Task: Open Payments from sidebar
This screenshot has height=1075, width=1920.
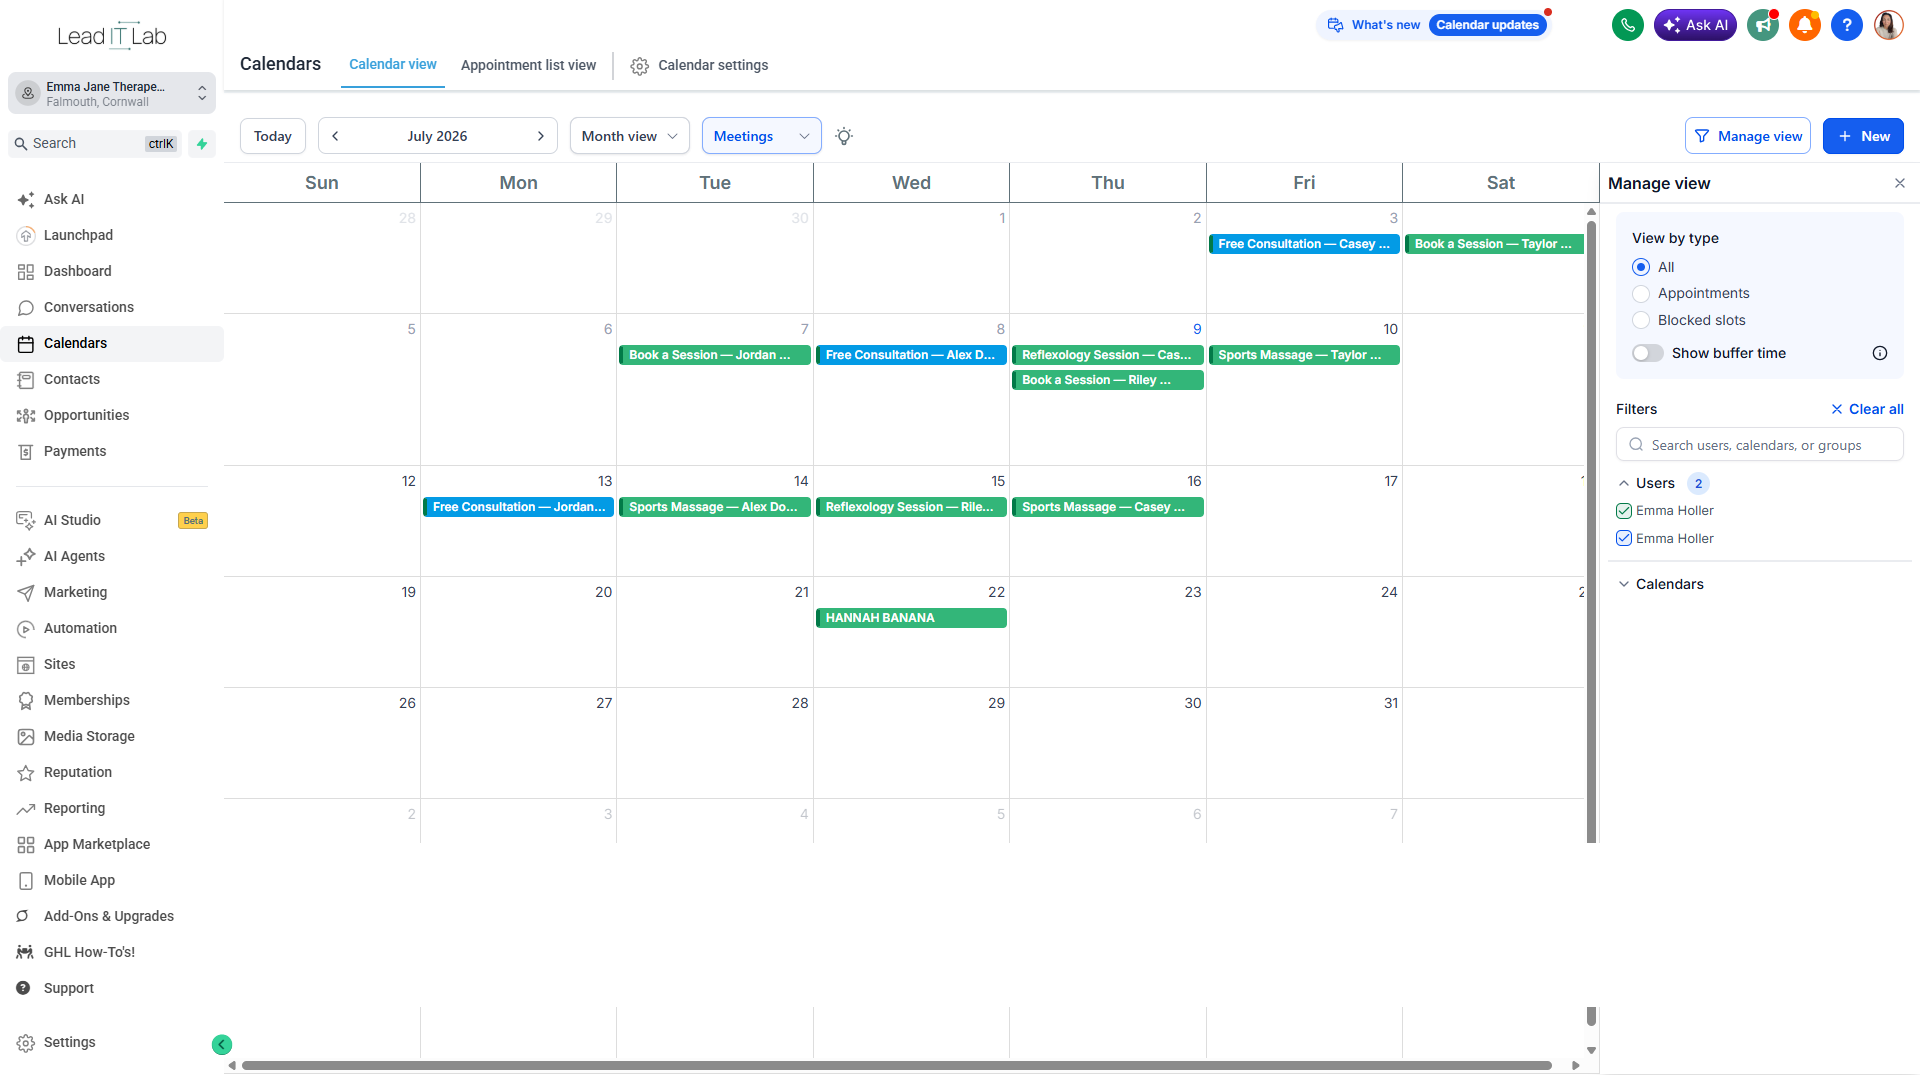Action: pyautogui.click(x=111, y=451)
